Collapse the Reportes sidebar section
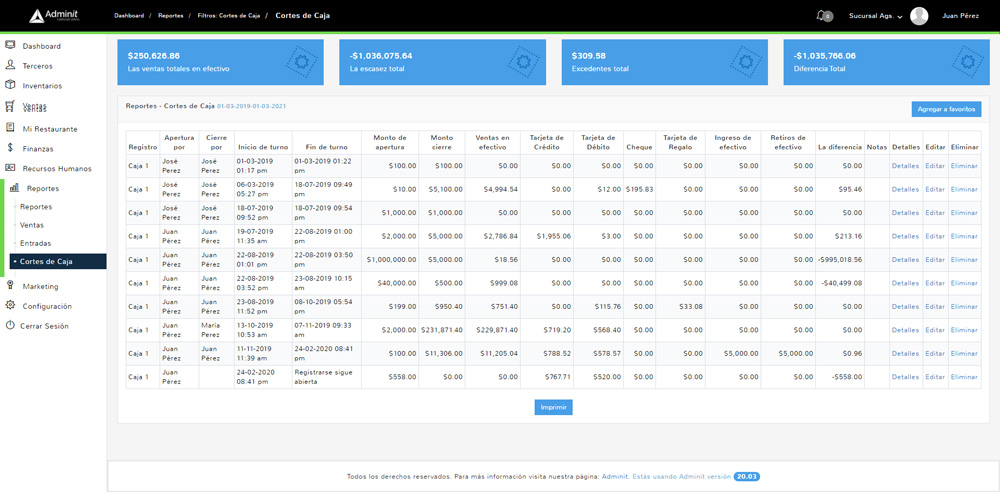Viewport: 1000px width, 492px height. pyautogui.click(x=43, y=188)
